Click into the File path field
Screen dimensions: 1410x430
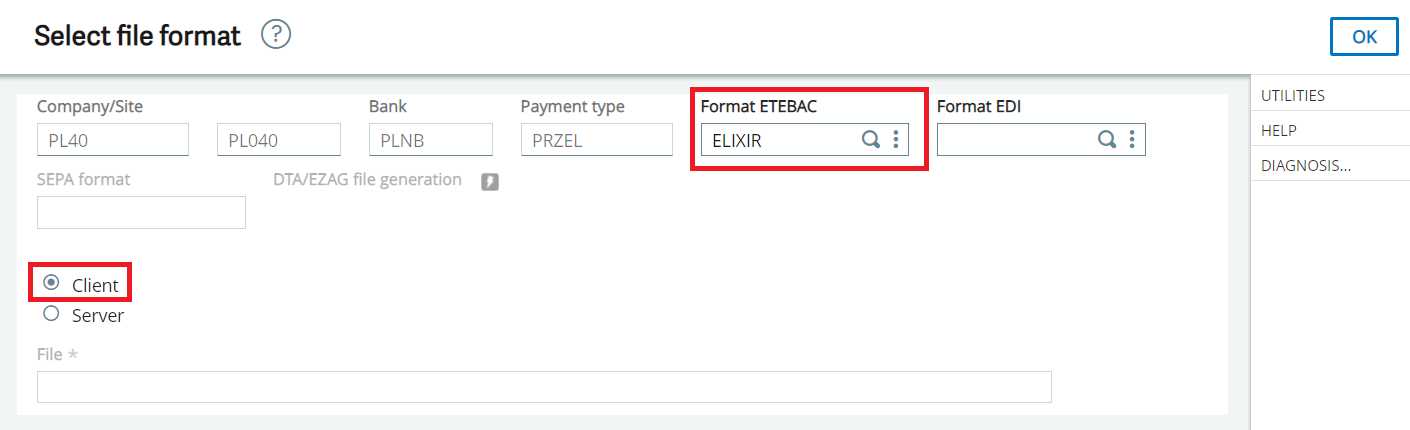(x=544, y=387)
